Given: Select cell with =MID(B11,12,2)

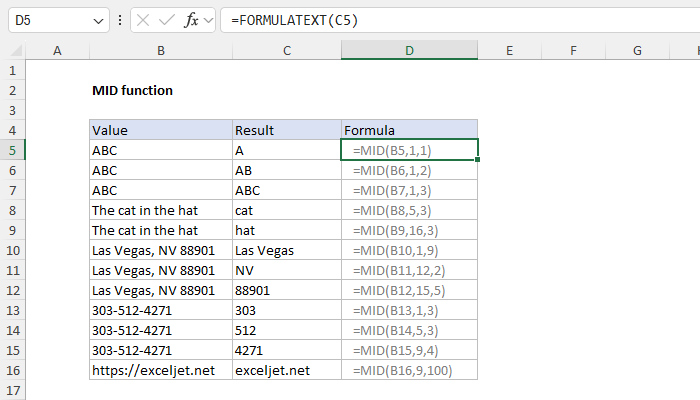Looking at the screenshot, I should coord(409,270).
